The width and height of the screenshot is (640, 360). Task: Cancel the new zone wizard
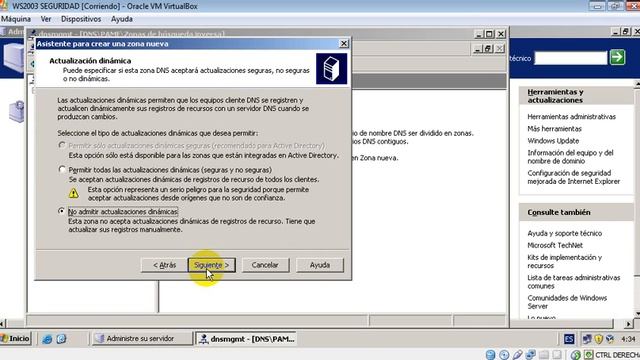265,265
